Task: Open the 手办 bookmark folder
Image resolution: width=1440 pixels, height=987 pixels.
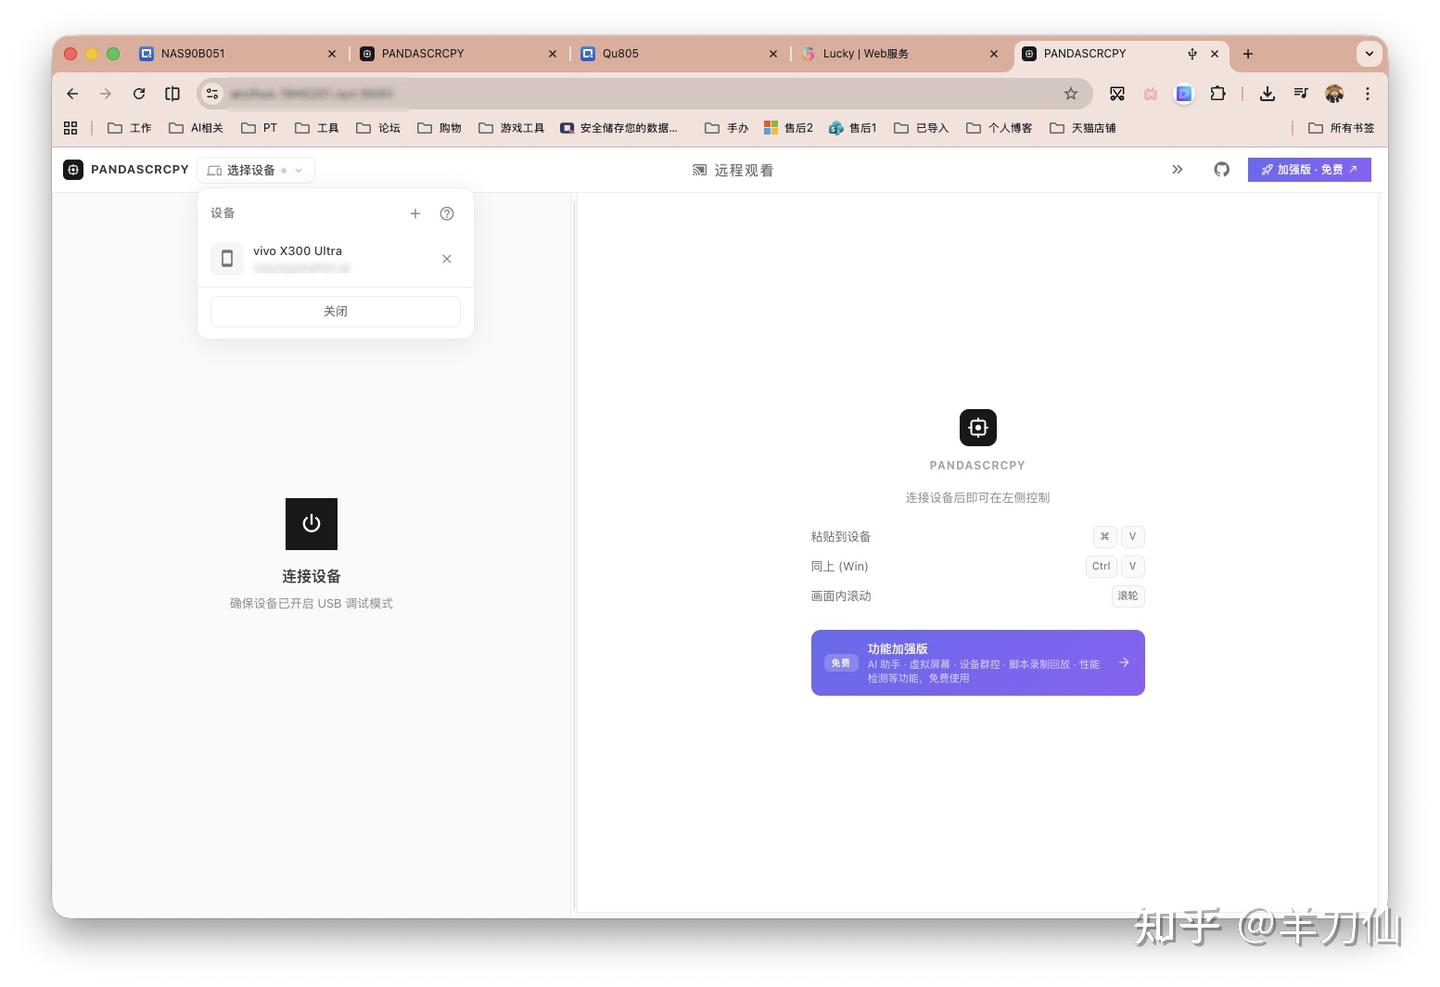Action: click(726, 128)
